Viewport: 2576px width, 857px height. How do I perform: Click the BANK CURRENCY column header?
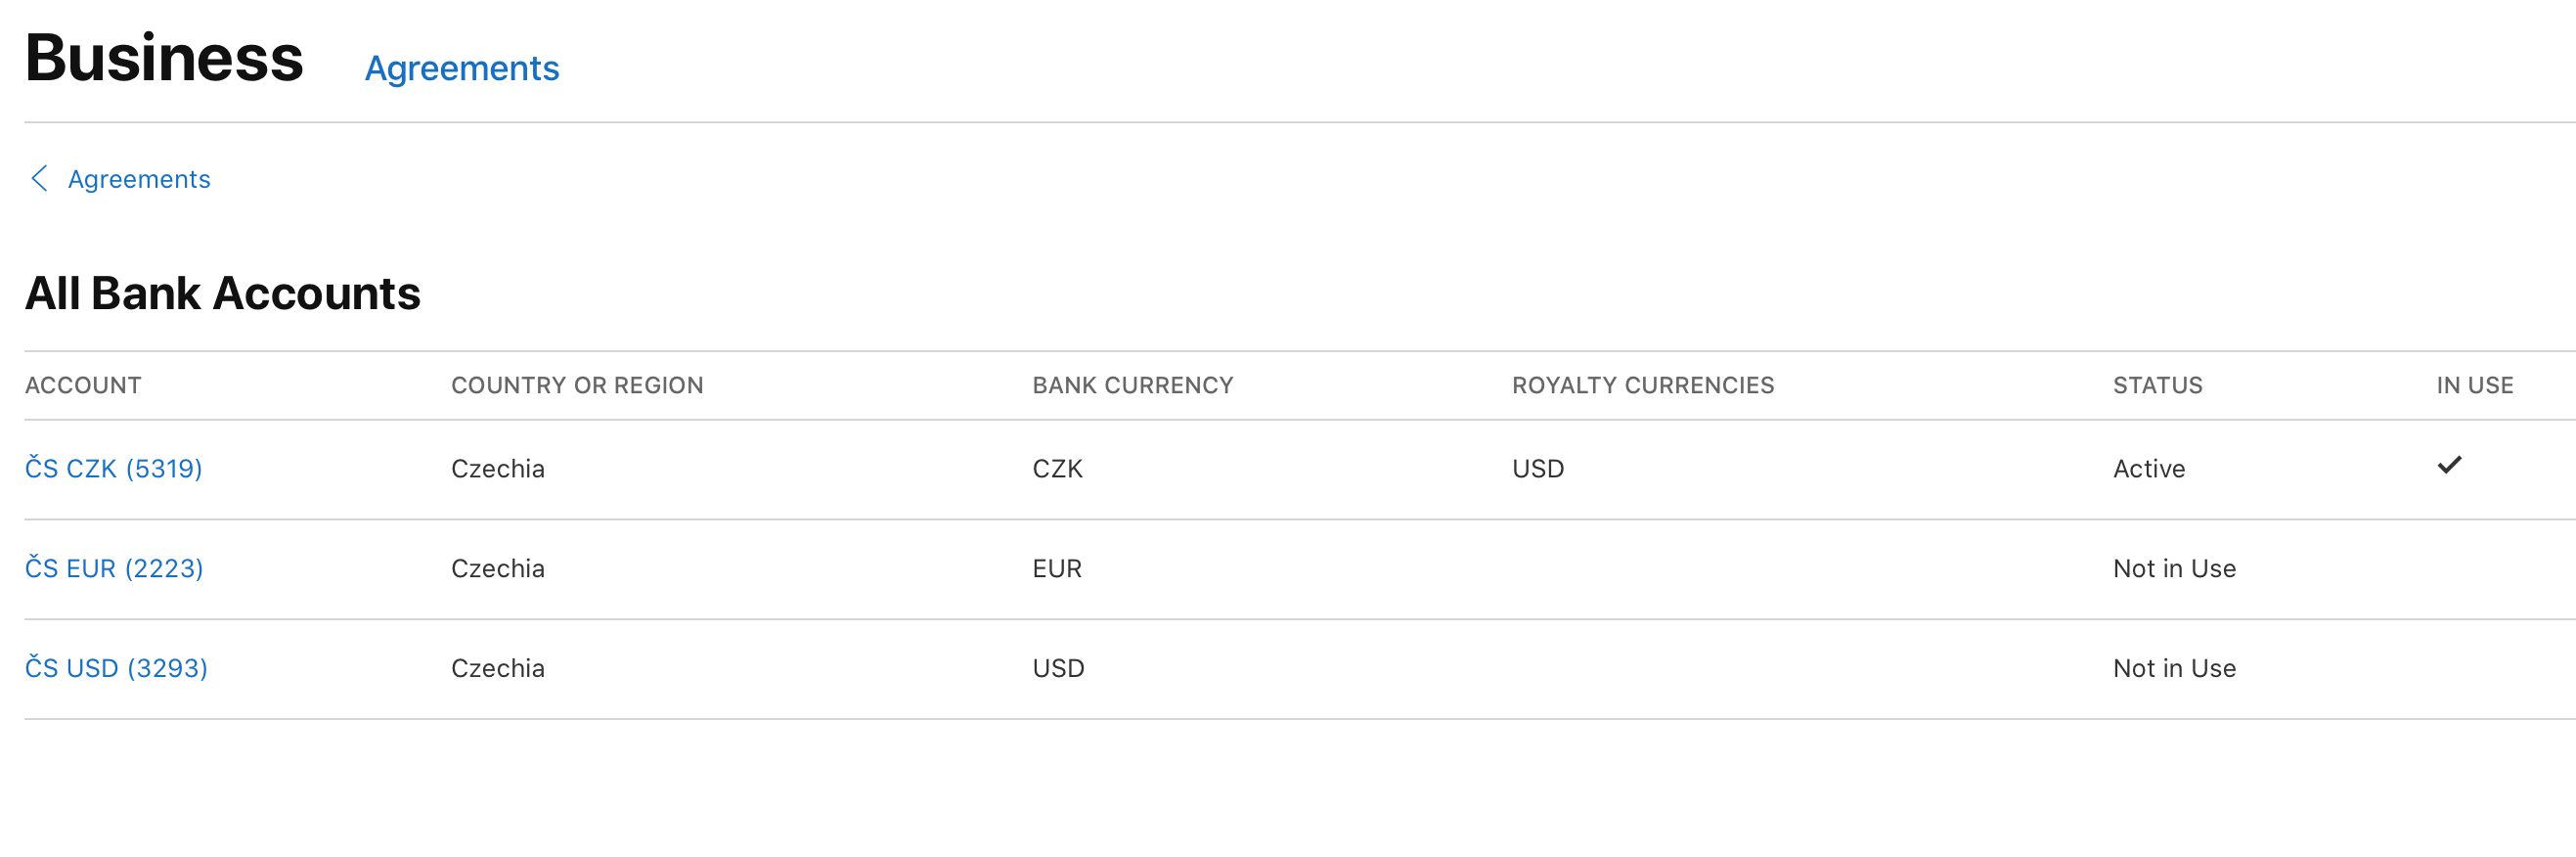coord(1132,385)
